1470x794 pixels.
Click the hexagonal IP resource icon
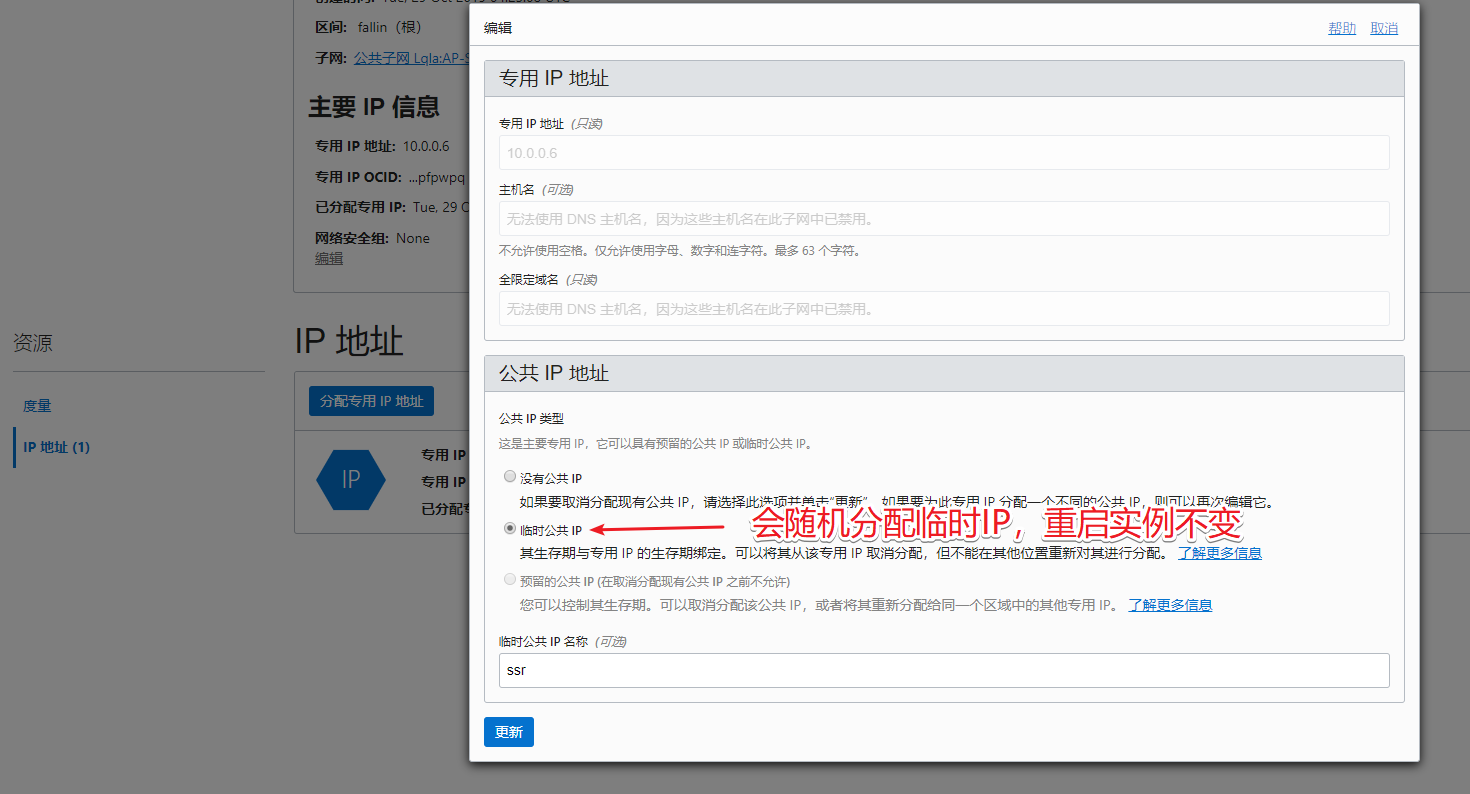tap(351, 480)
